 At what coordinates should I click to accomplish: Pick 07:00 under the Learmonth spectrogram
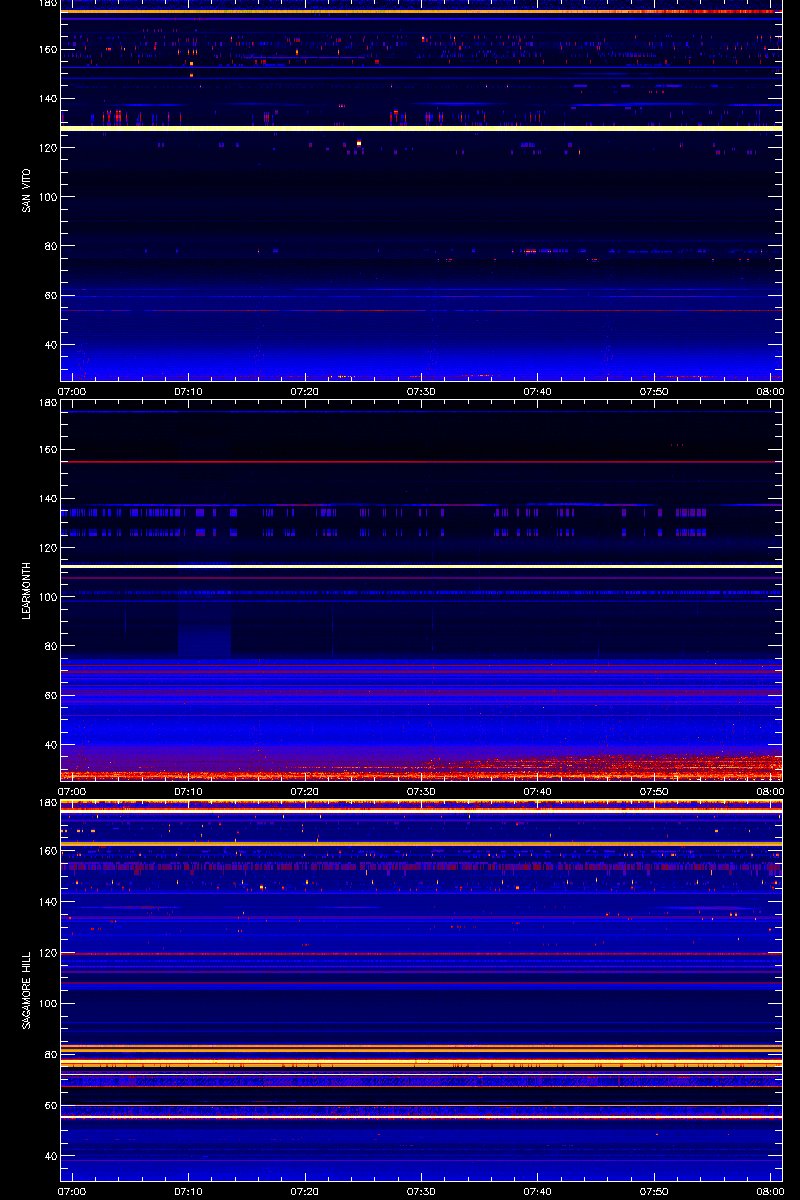(x=73, y=791)
